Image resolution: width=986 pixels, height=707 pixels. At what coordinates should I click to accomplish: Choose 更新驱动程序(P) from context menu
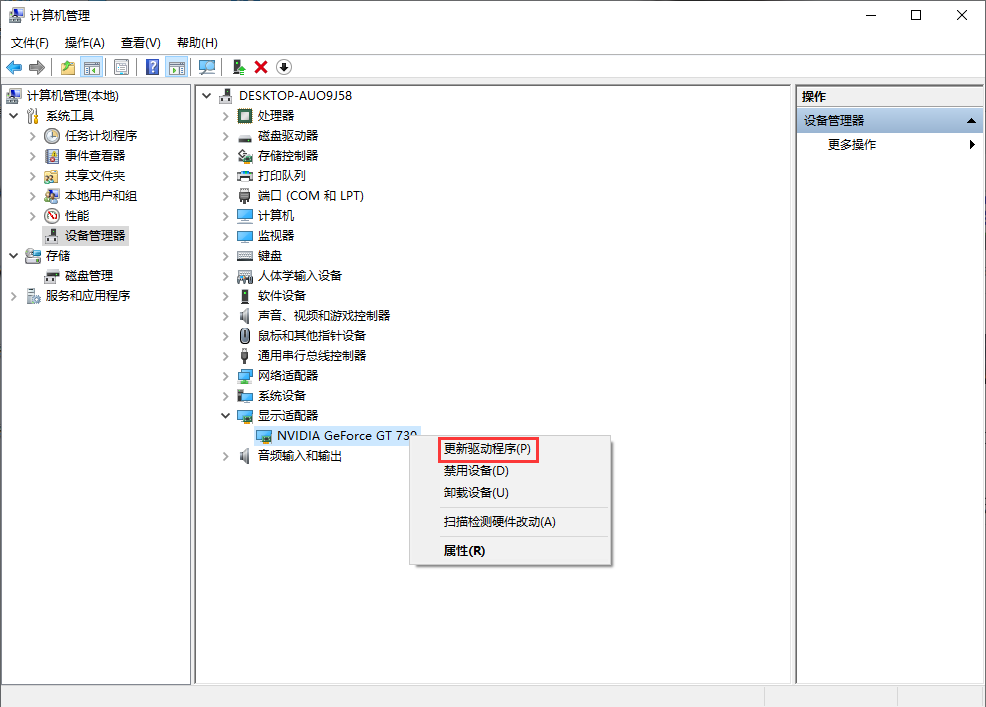(488, 449)
